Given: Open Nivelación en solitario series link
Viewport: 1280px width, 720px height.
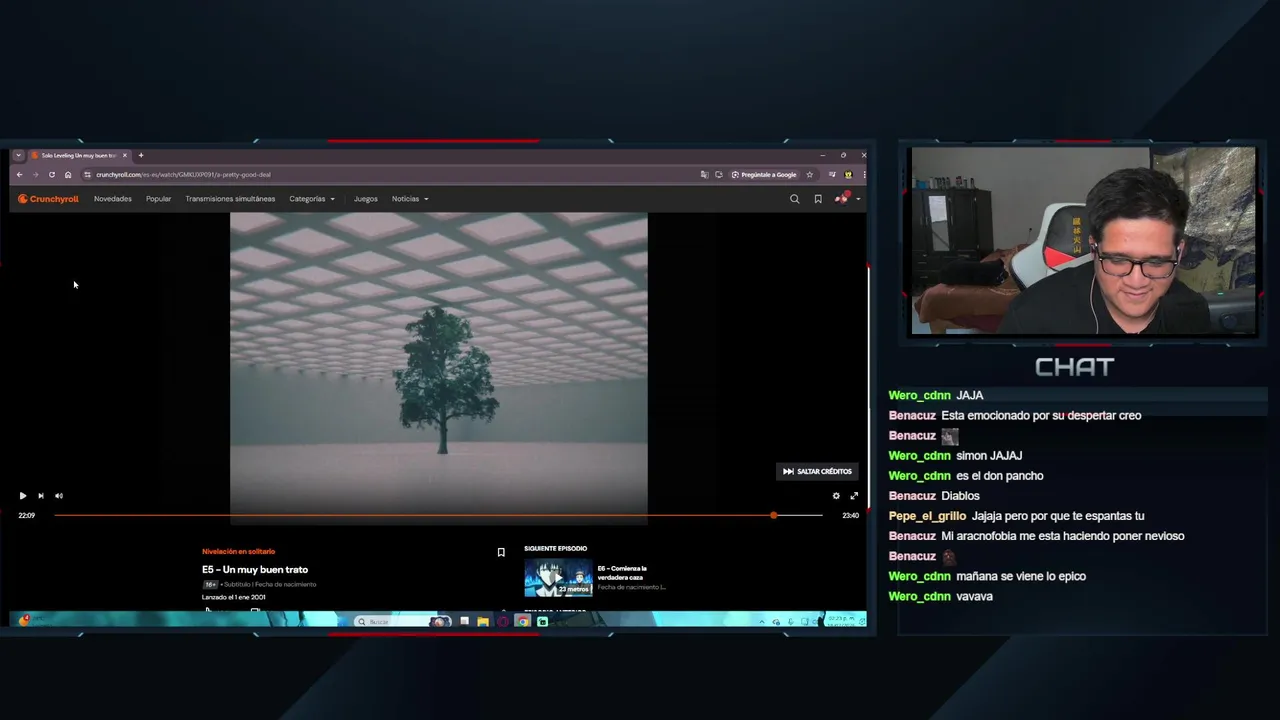Looking at the screenshot, I should [x=238, y=551].
